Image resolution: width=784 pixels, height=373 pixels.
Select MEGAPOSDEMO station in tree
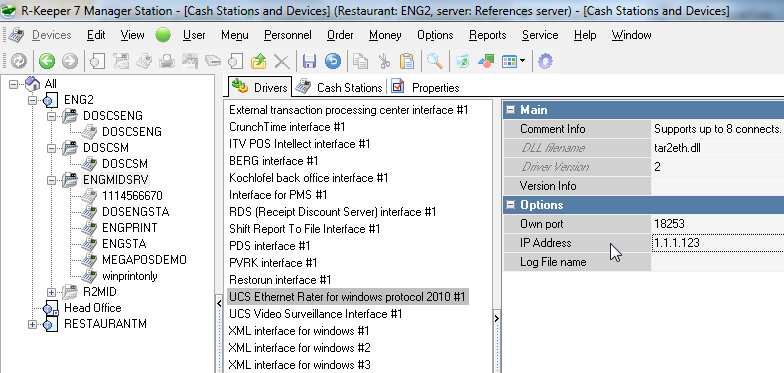click(144, 260)
